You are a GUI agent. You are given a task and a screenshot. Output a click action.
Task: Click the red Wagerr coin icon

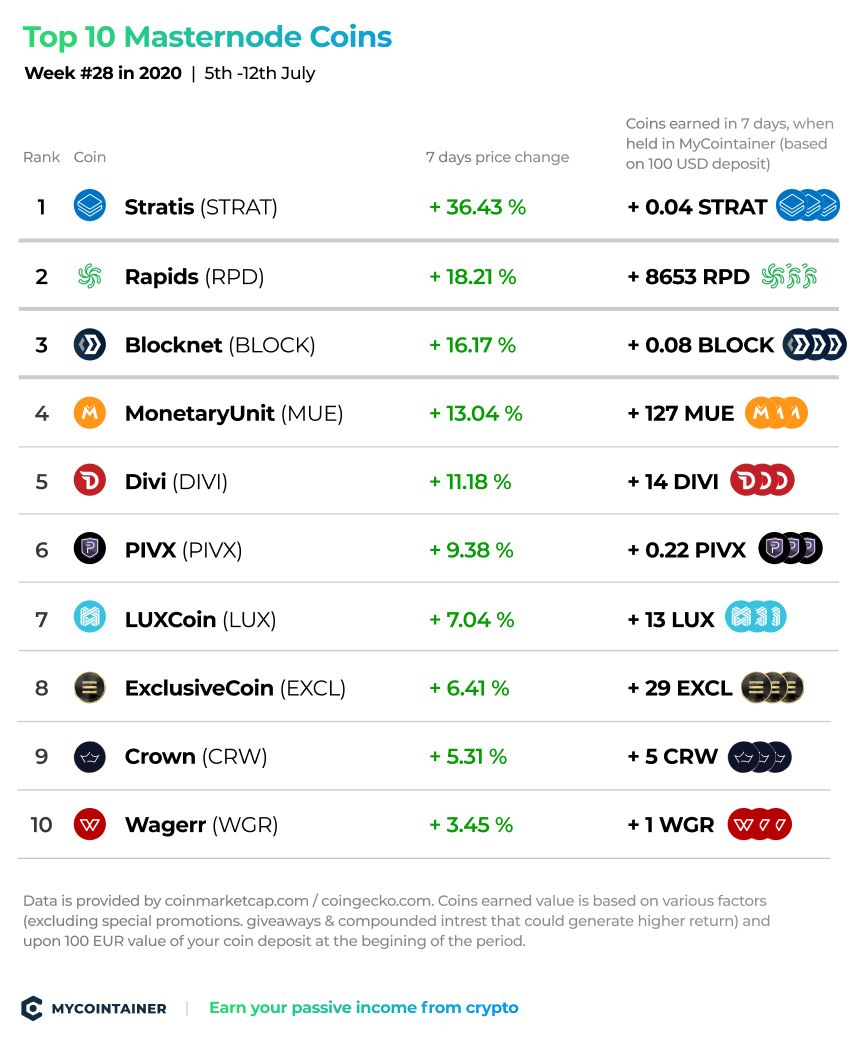tap(90, 824)
